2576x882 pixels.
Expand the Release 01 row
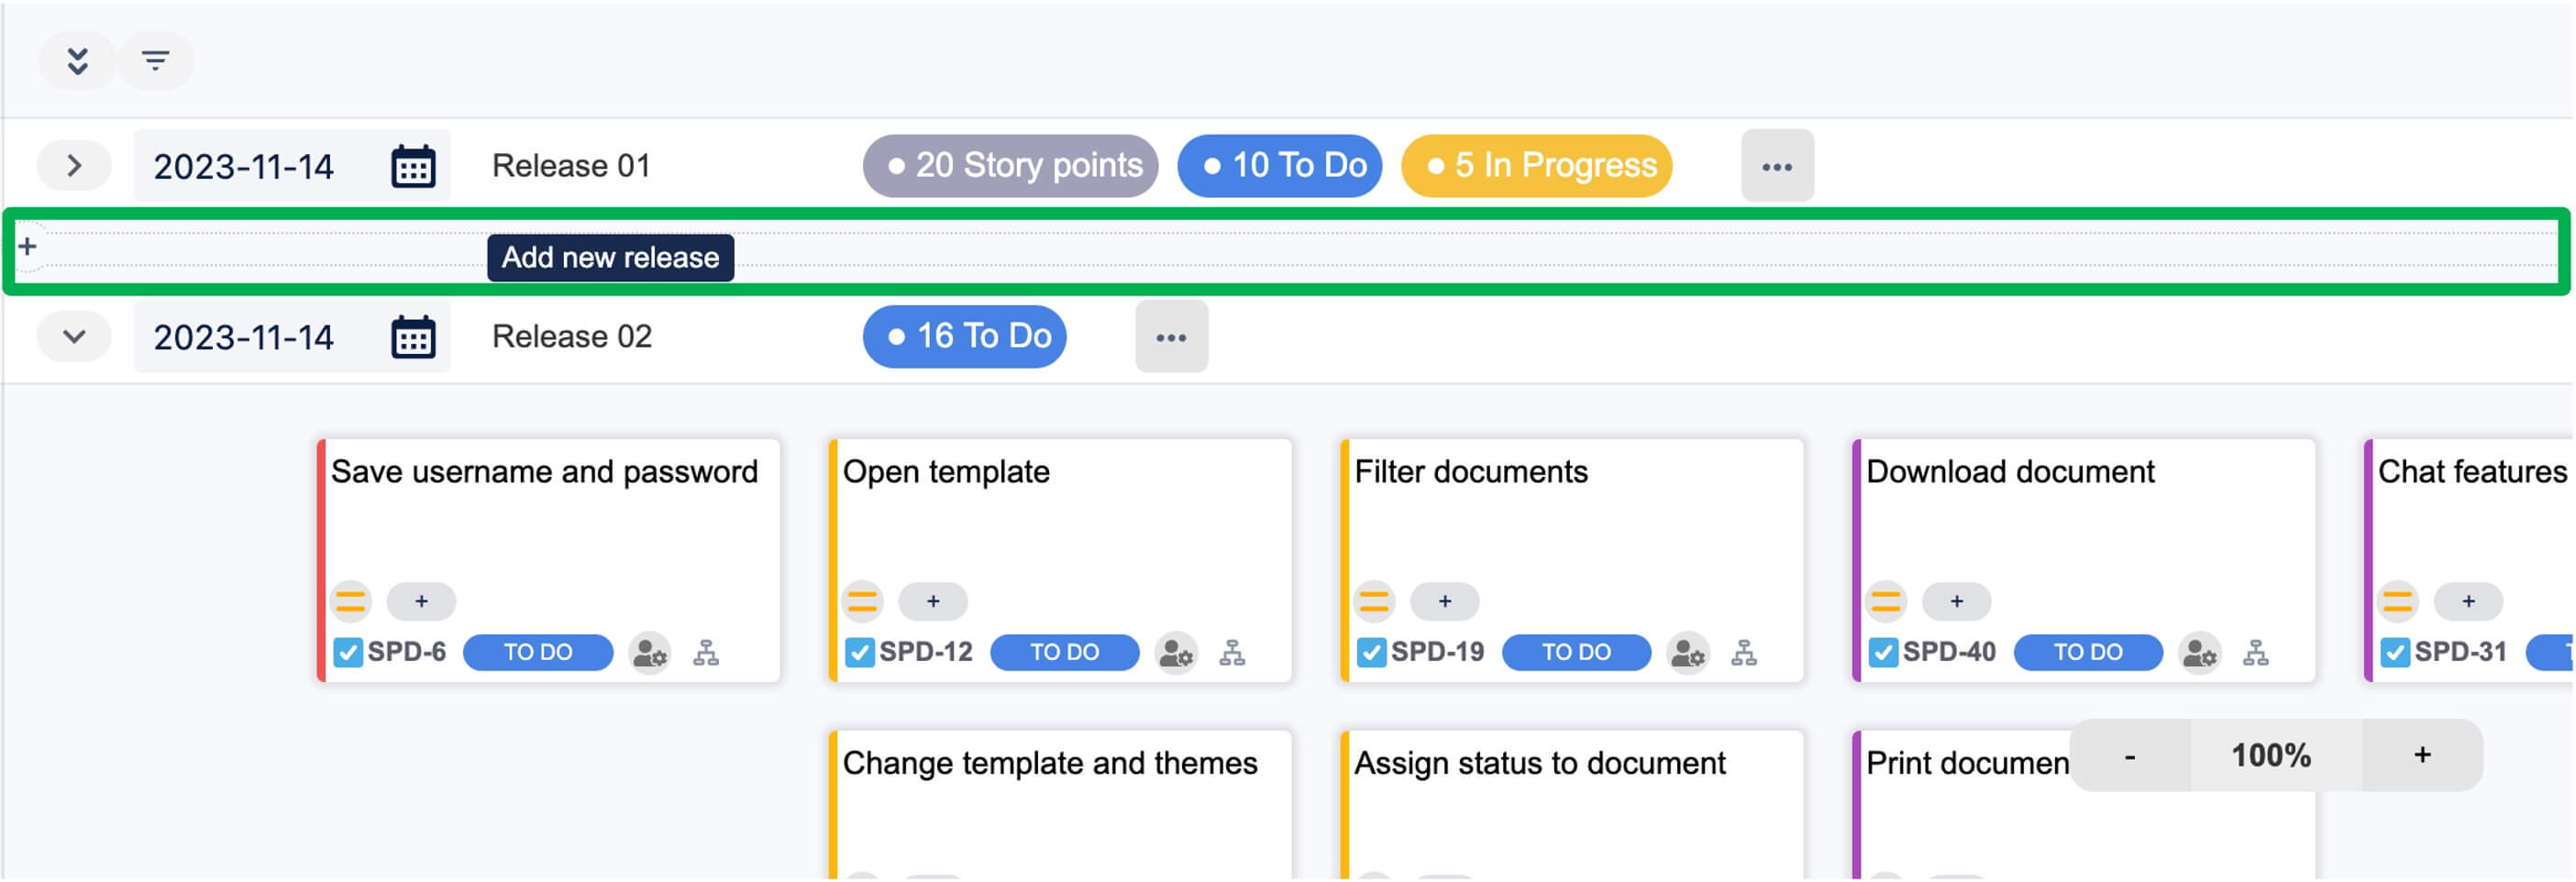pyautogui.click(x=74, y=166)
